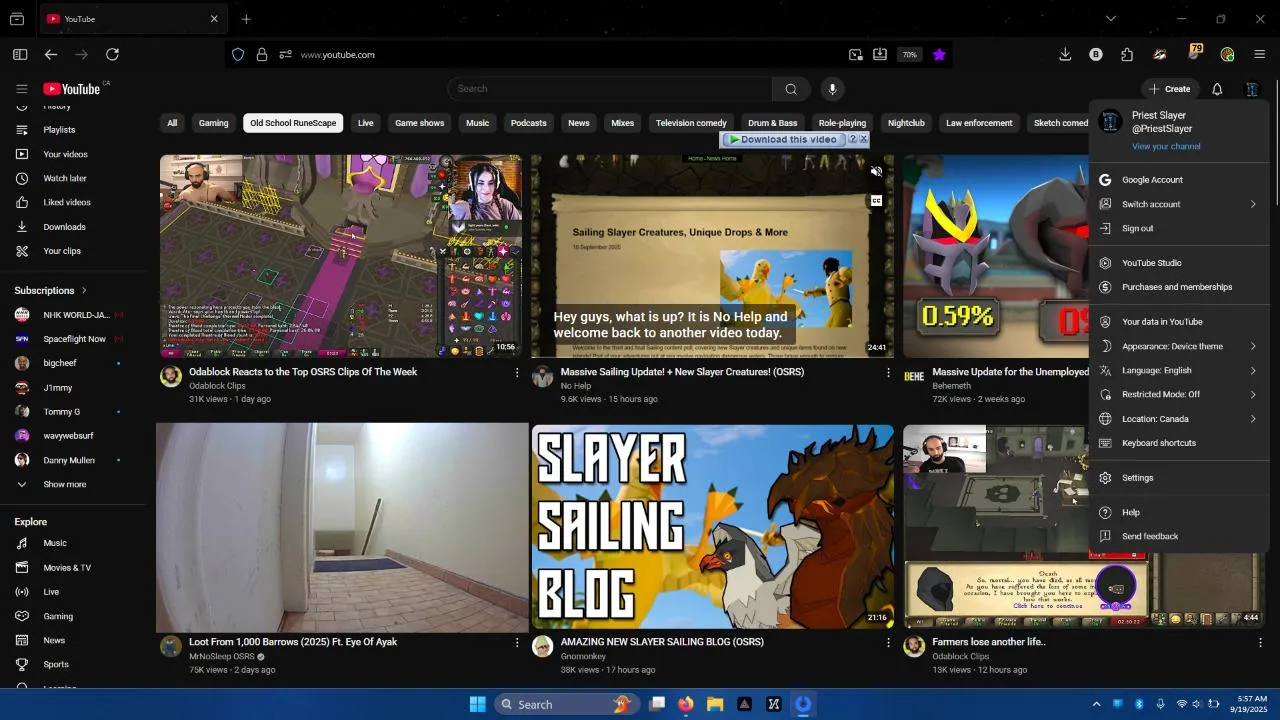This screenshot has width=1280, height=720.
Task: Open Liked videos in sidebar
Action: 67,202
